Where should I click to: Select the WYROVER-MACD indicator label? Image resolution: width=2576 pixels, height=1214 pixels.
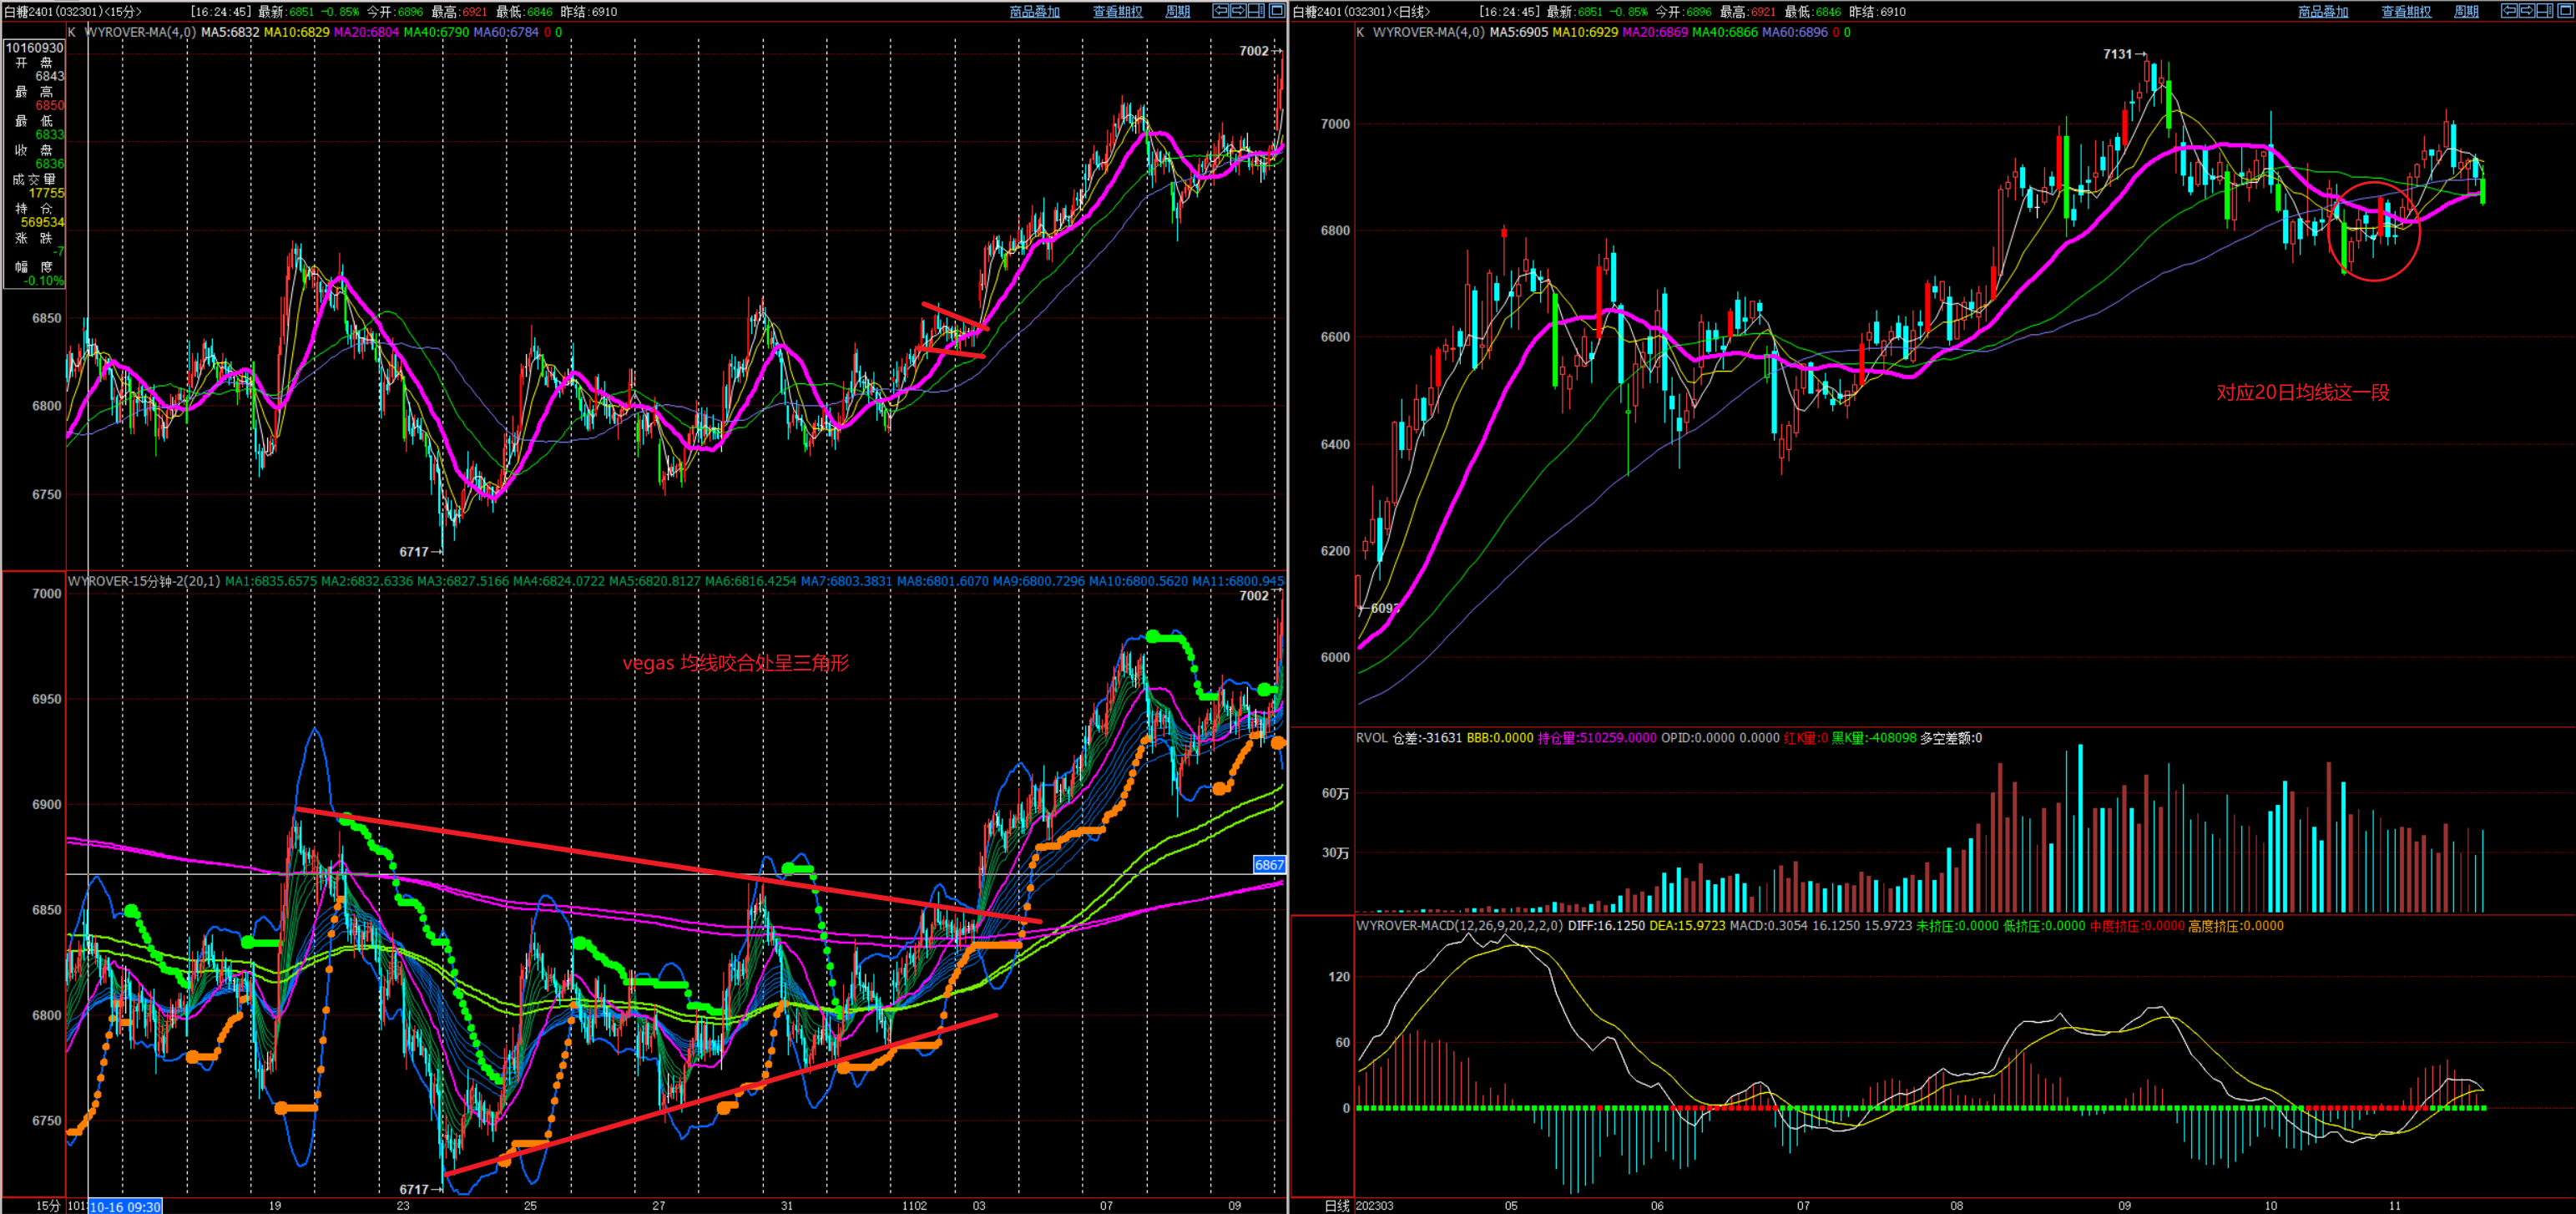1459,926
